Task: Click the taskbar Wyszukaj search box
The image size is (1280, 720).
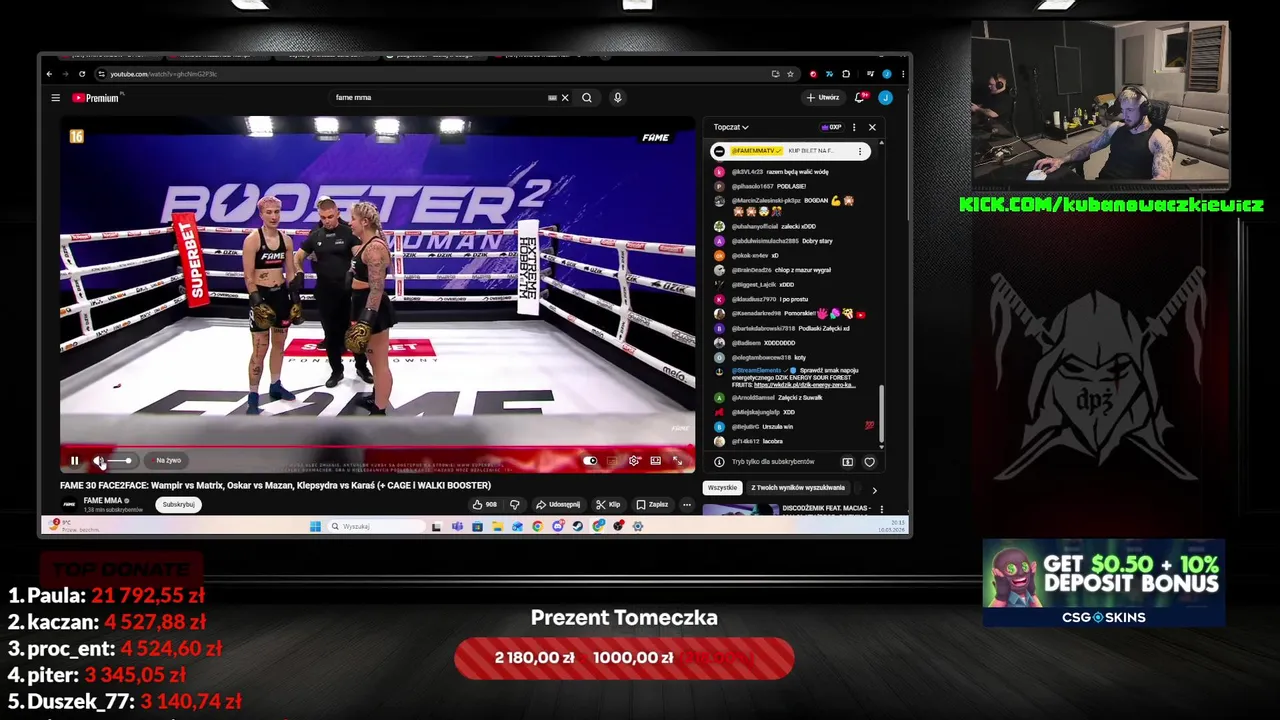Action: [x=376, y=526]
